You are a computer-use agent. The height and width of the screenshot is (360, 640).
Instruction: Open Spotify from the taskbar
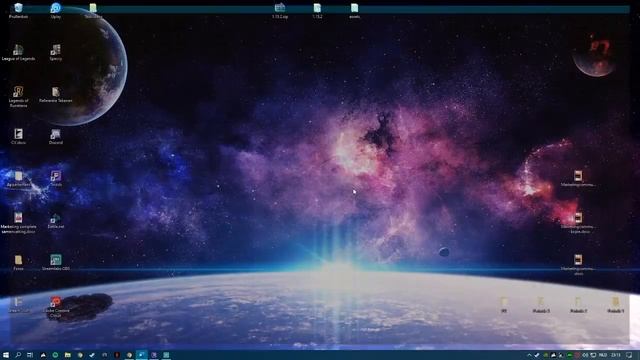coord(55,355)
